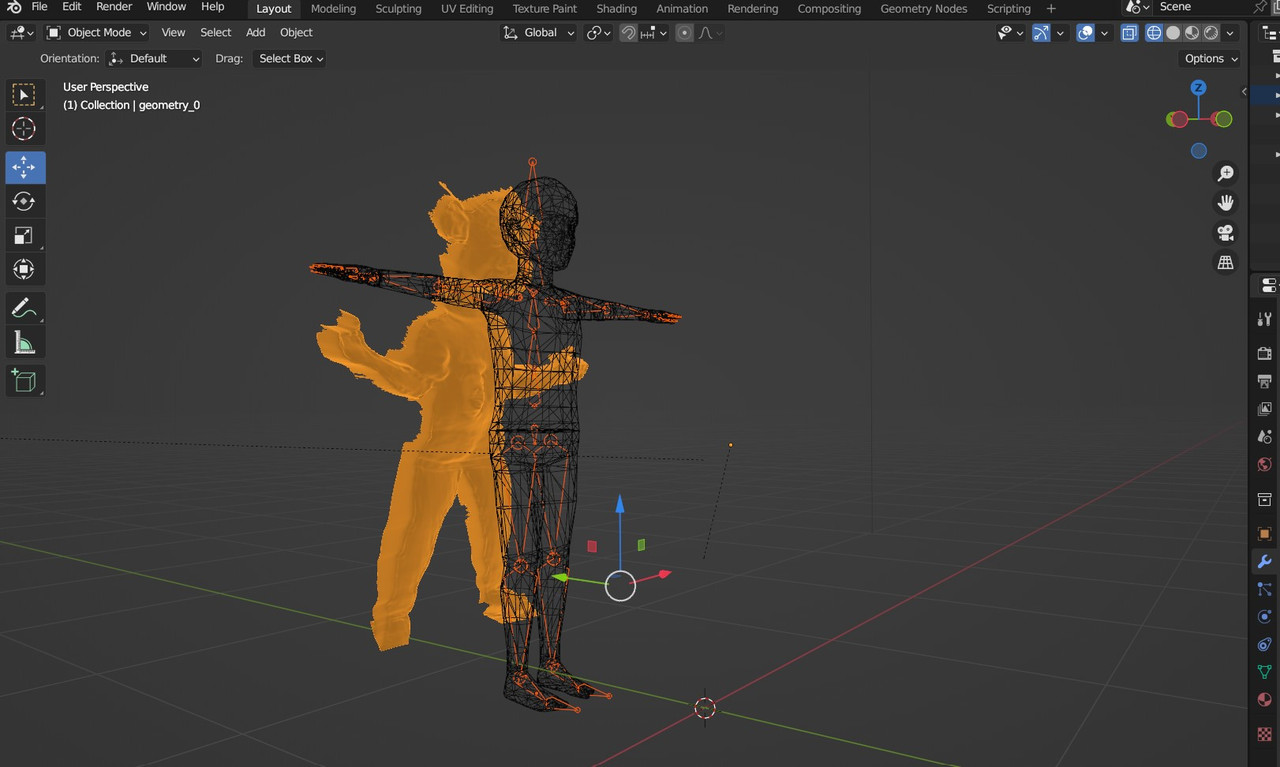Activate the 3D Cursor tool
Viewport: 1280px width, 767px height.
point(25,129)
